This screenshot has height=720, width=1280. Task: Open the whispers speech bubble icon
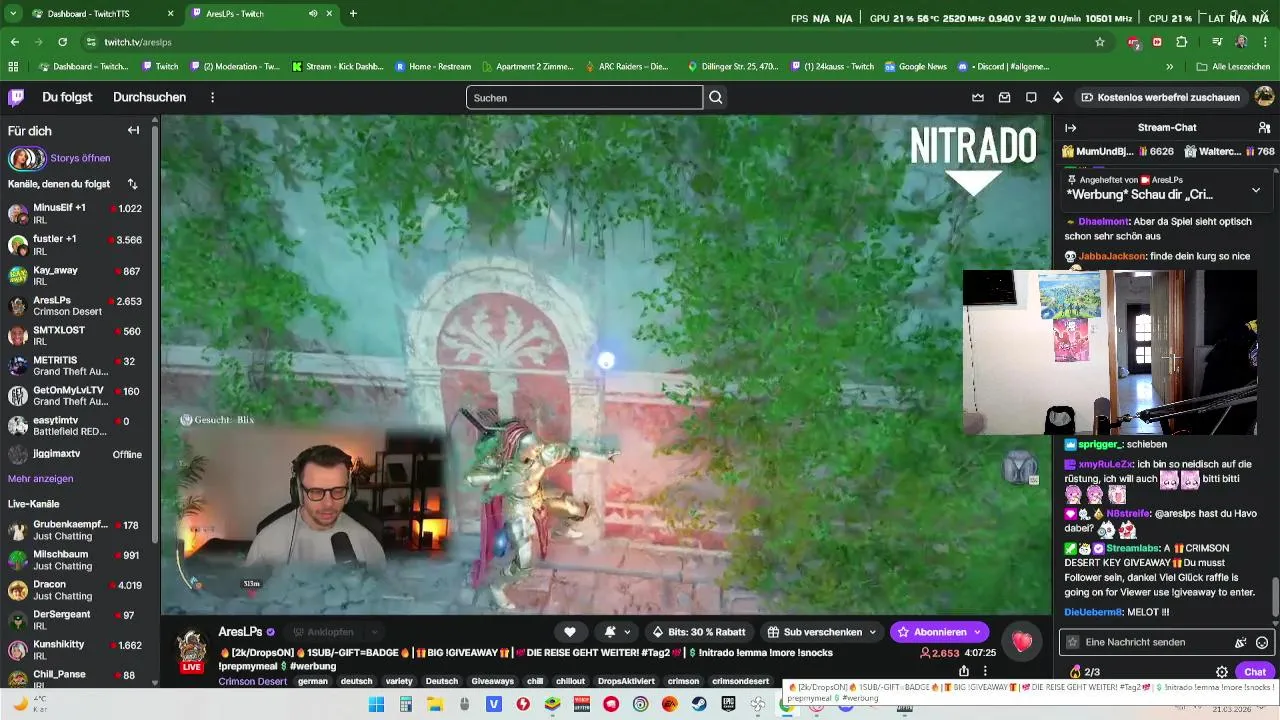pyautogui.click(x=1031, y=97)
